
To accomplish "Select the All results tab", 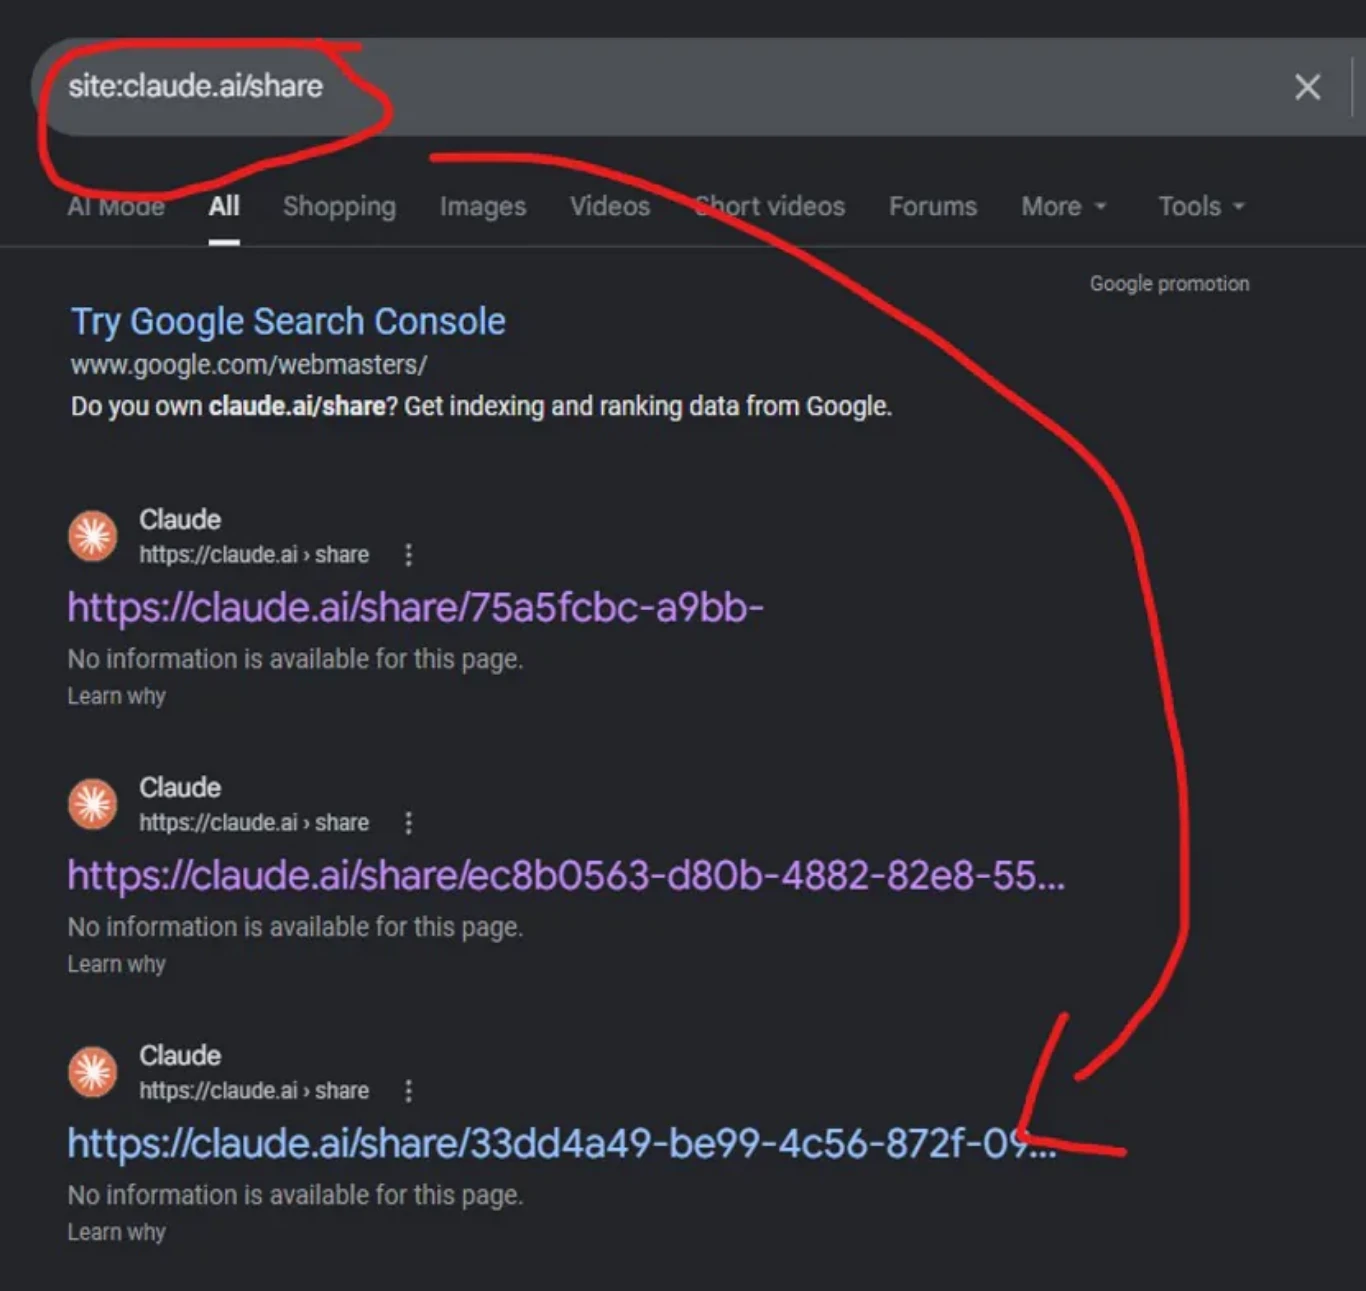I will 224,206.
